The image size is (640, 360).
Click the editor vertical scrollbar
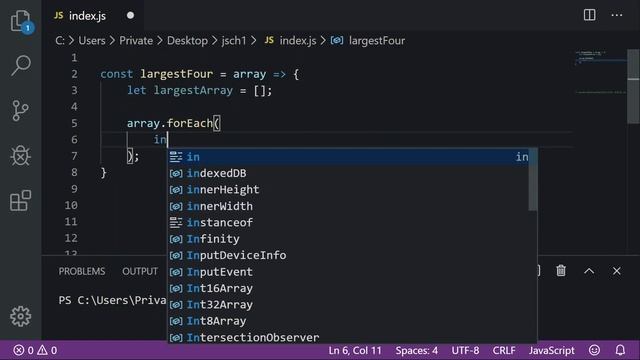[633, 87]
